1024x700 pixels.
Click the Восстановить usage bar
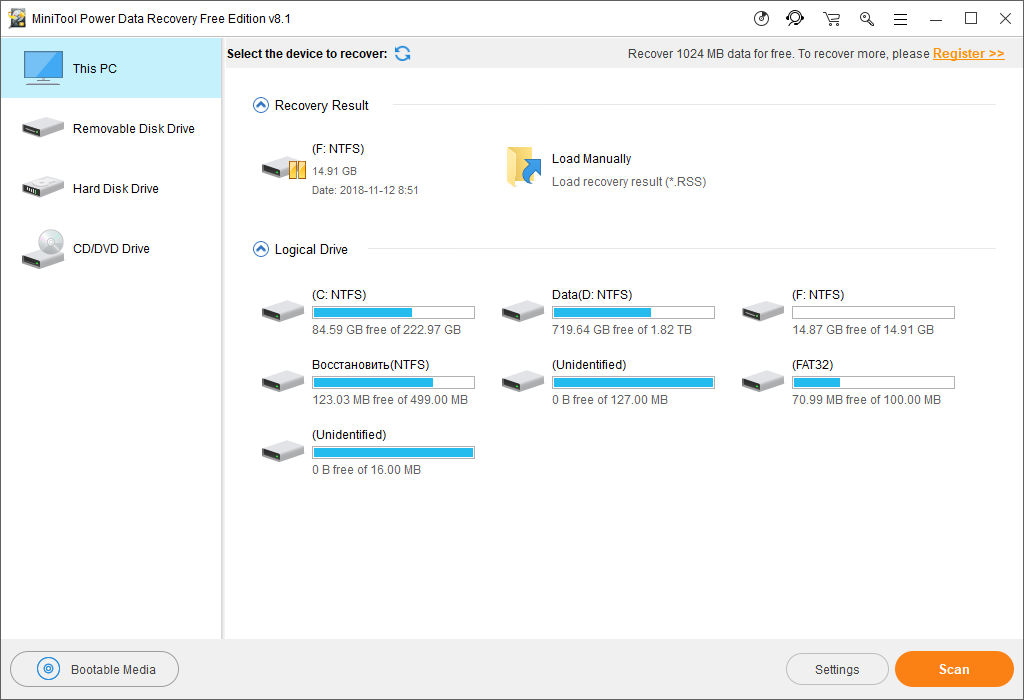(393, 383)
